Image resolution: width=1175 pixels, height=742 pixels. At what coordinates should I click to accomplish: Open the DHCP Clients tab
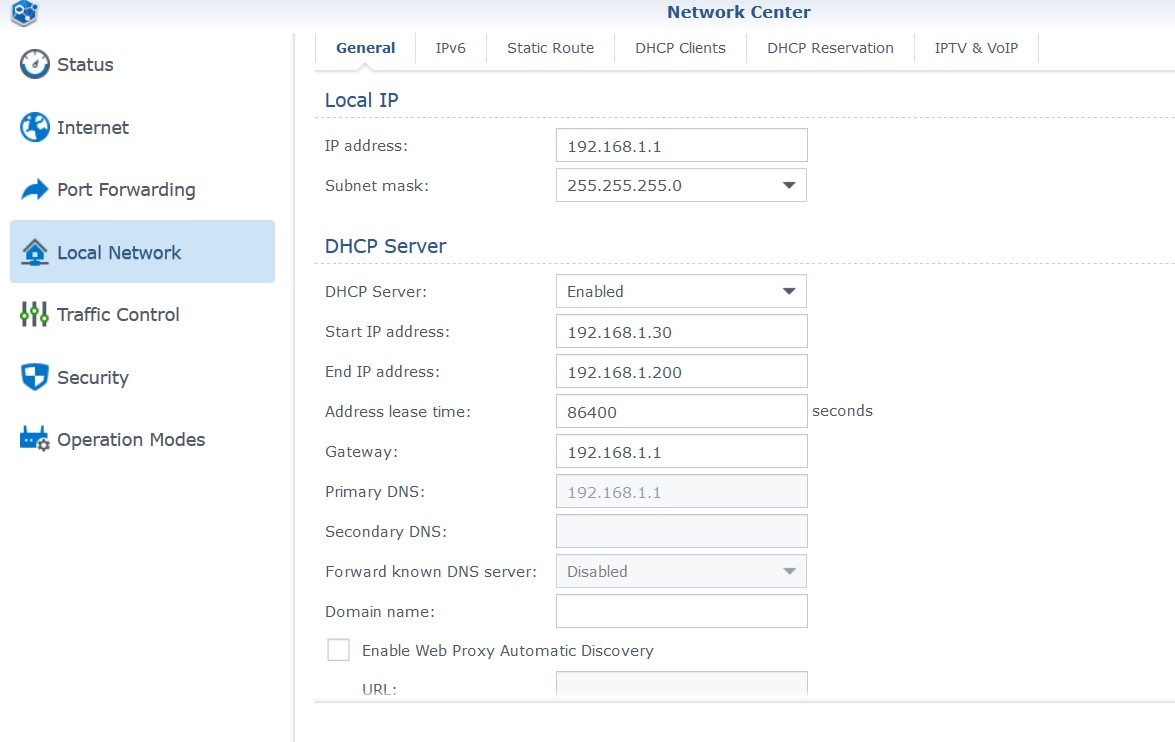(680, 48)
